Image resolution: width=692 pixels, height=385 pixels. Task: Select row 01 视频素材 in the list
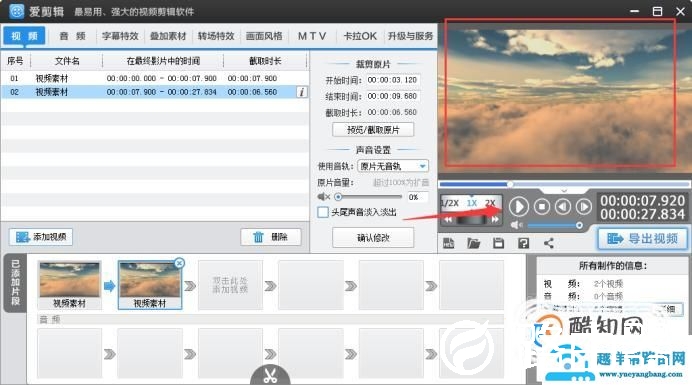[154, 78]
